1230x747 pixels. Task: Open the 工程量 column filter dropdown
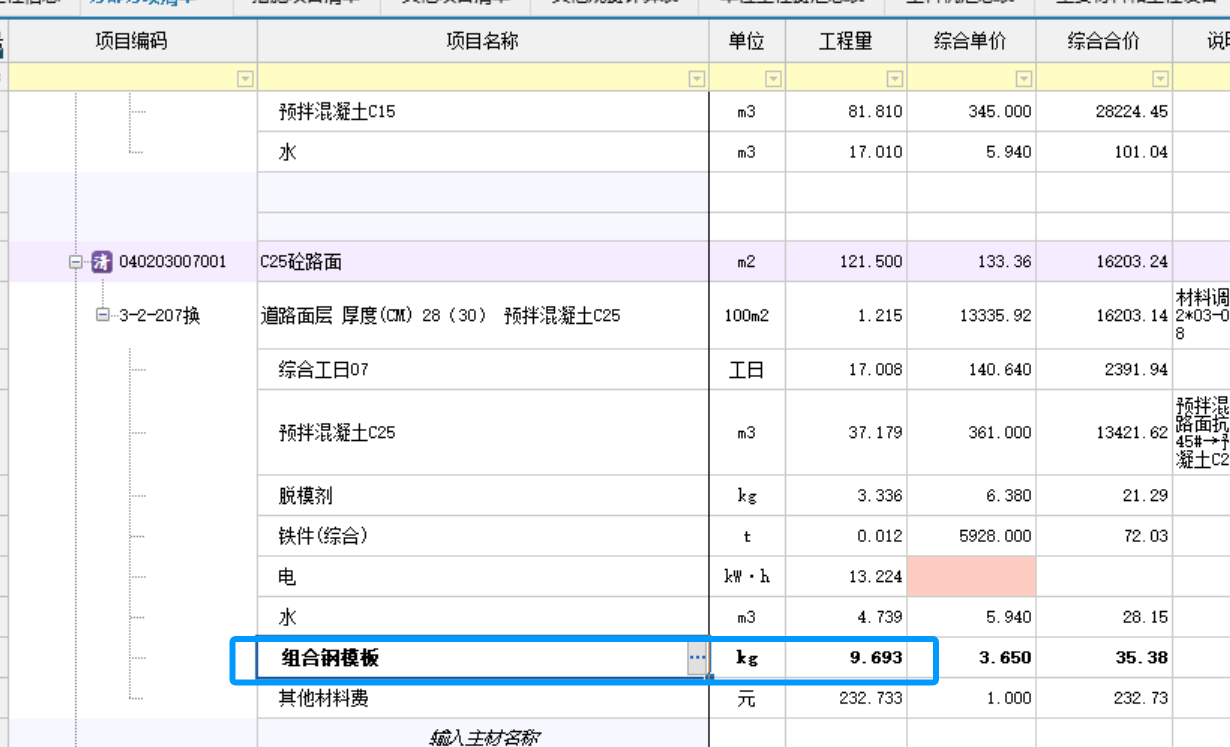pyautogui.click(x=894, y=78)
